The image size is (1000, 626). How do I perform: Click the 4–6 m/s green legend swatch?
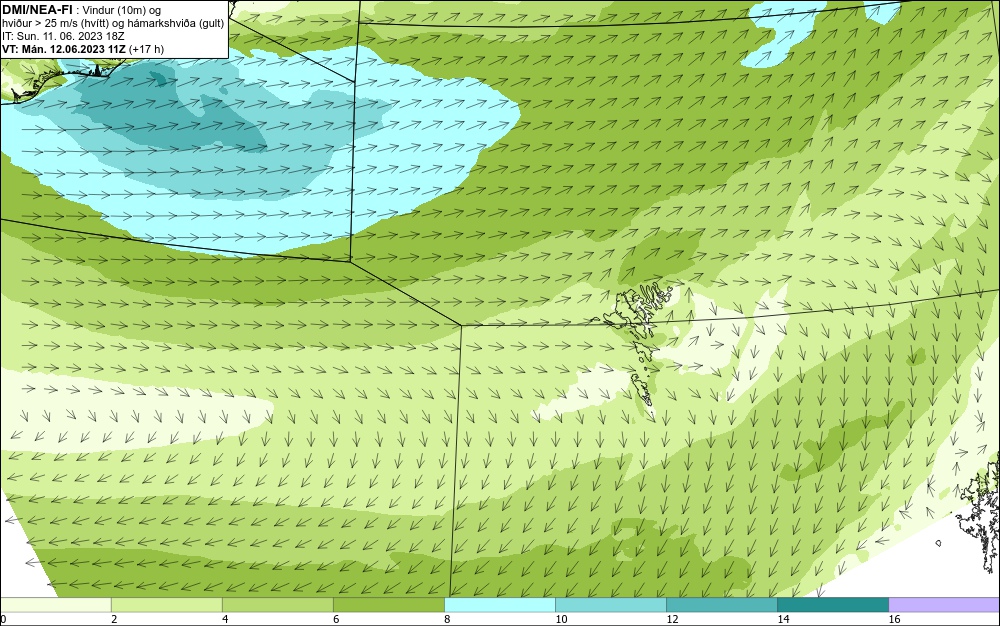(277, 604)
